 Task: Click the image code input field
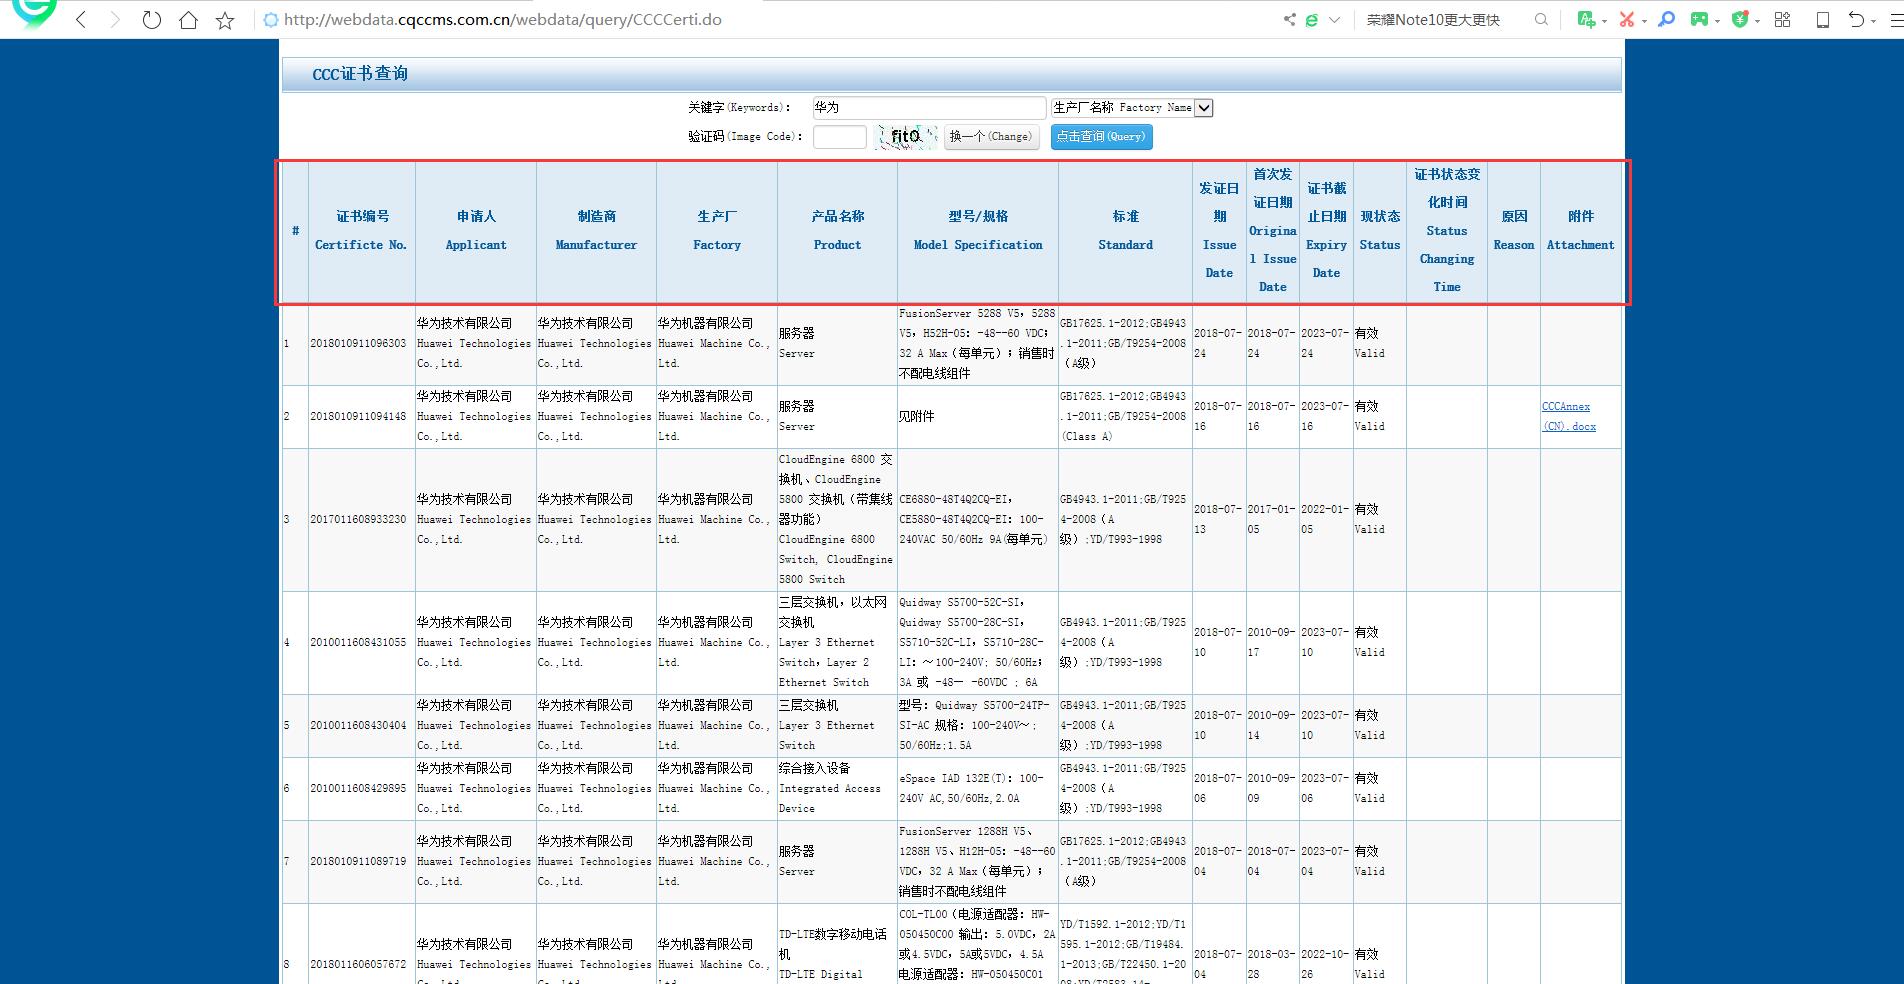pos(839,137)
